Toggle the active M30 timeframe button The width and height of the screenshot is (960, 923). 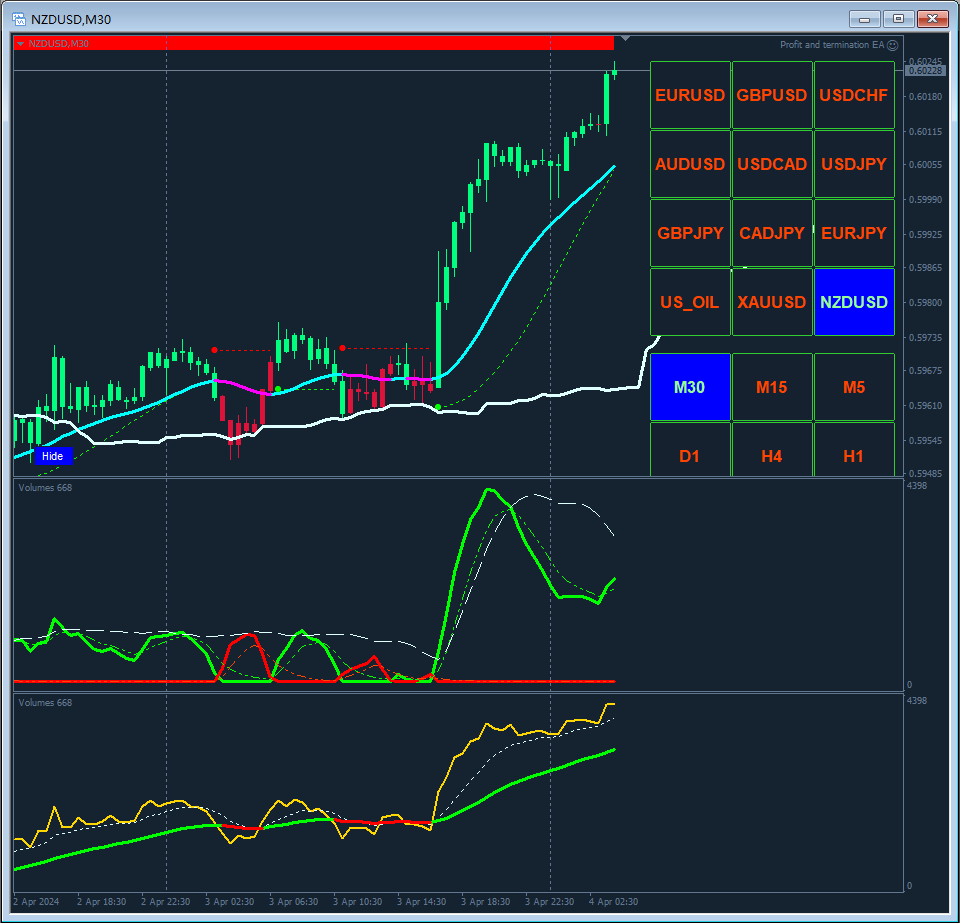(690, 387)
